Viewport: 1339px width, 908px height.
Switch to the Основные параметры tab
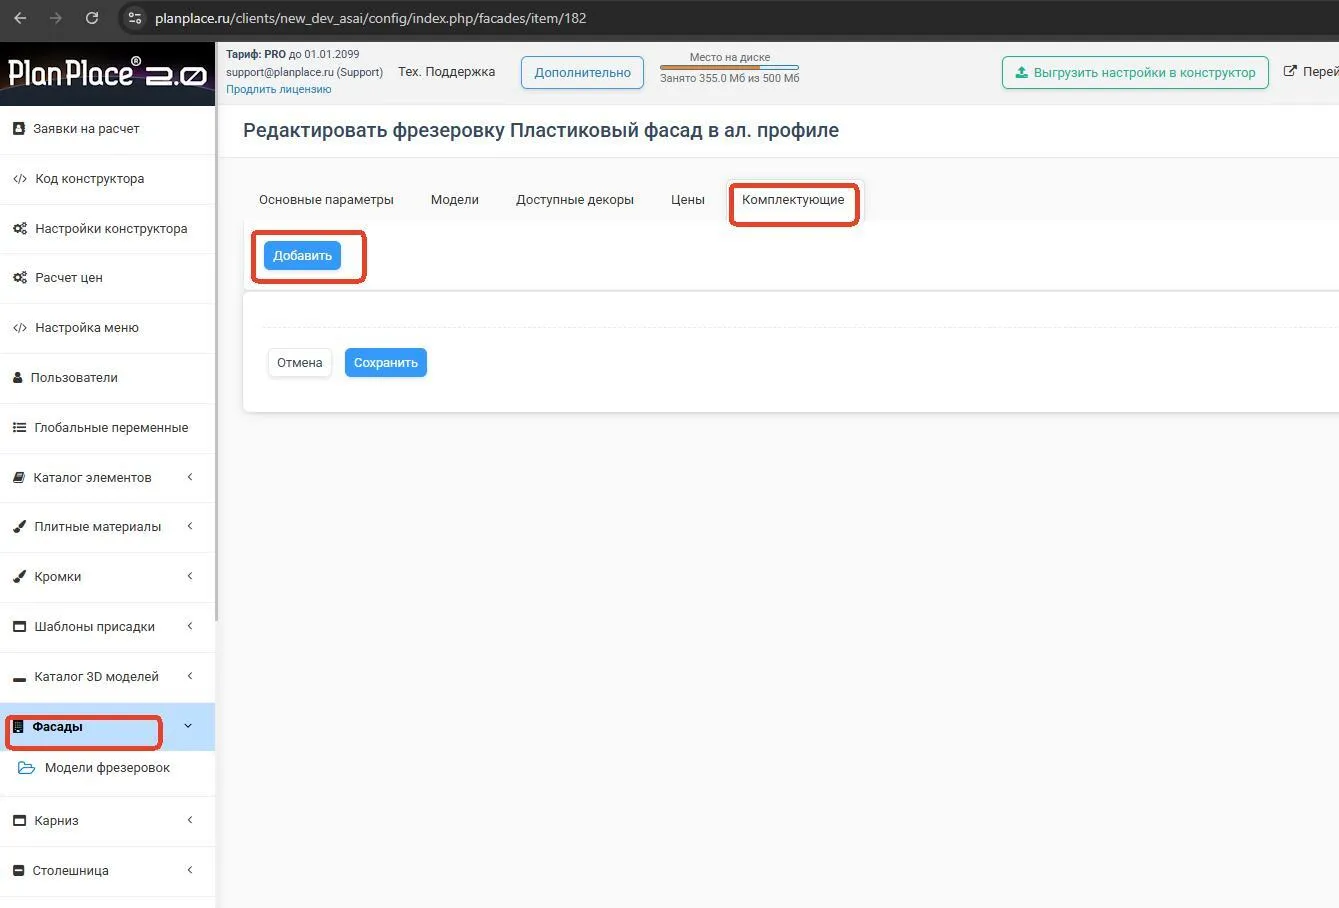pyautogui.click(x=326, y=200)
